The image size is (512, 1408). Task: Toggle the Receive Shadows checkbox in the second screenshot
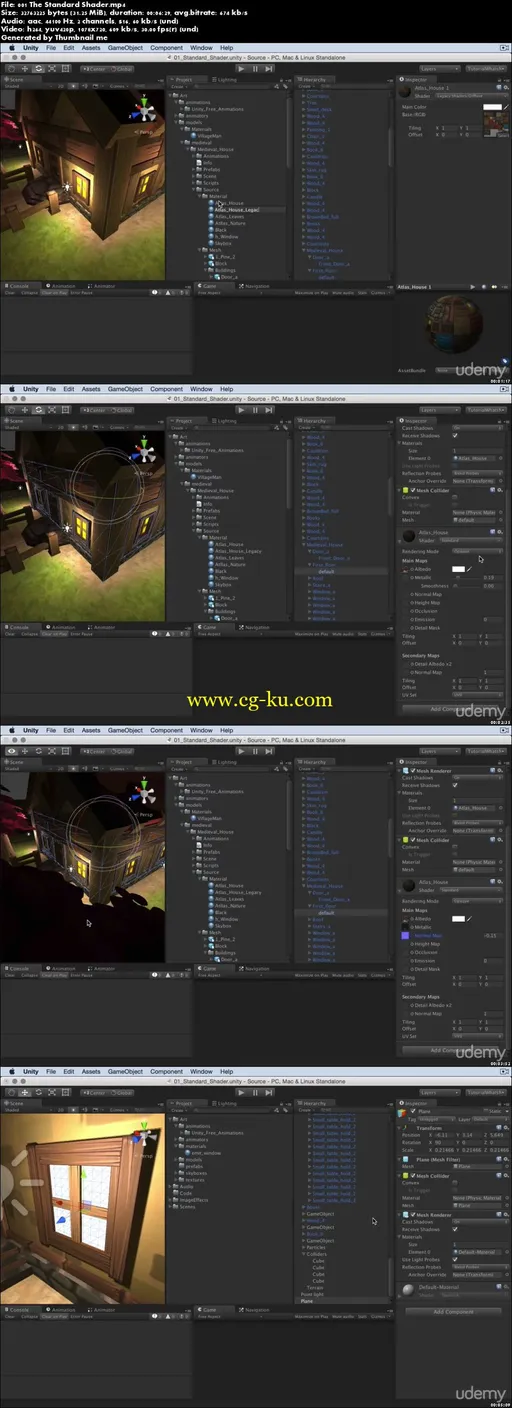pyautogui.click(x=455, y=436)
